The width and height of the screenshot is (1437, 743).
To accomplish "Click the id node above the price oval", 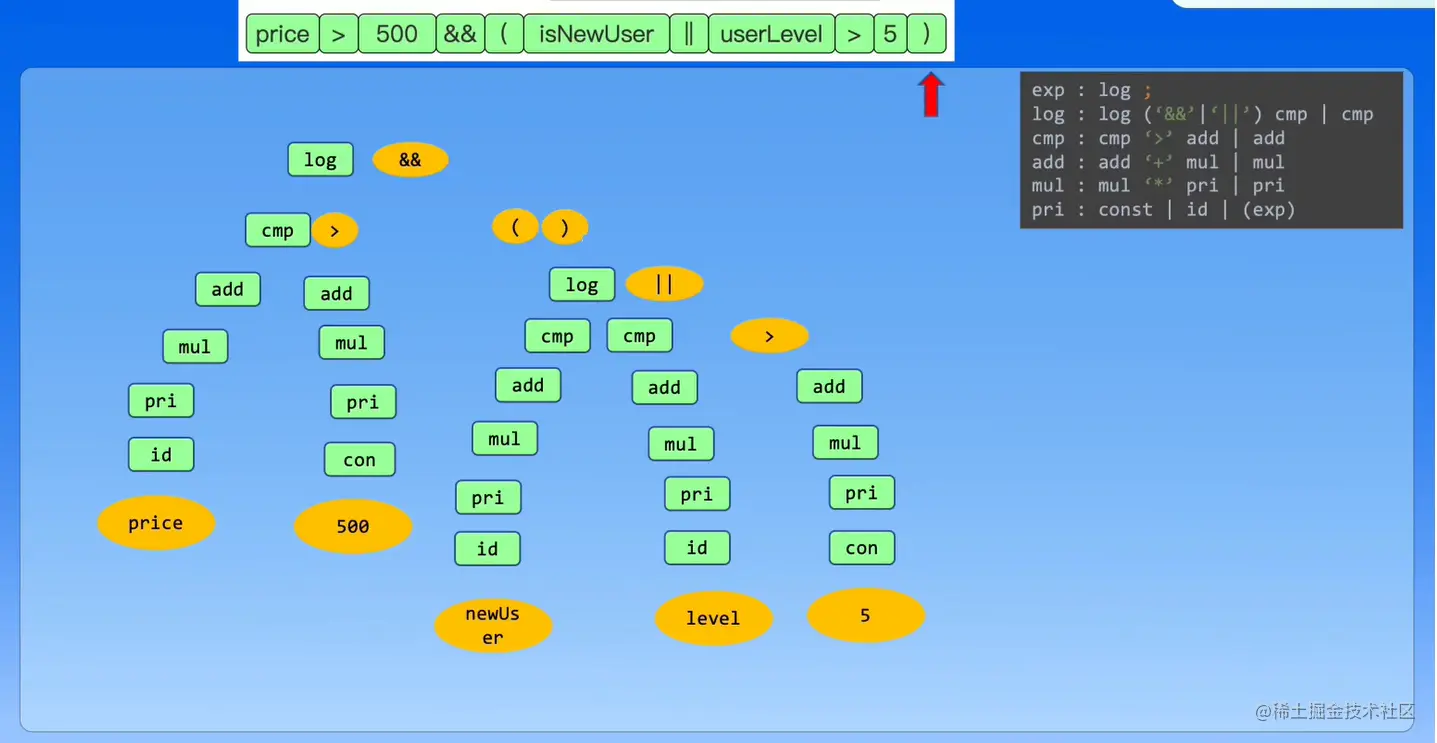I will (161, 454).
